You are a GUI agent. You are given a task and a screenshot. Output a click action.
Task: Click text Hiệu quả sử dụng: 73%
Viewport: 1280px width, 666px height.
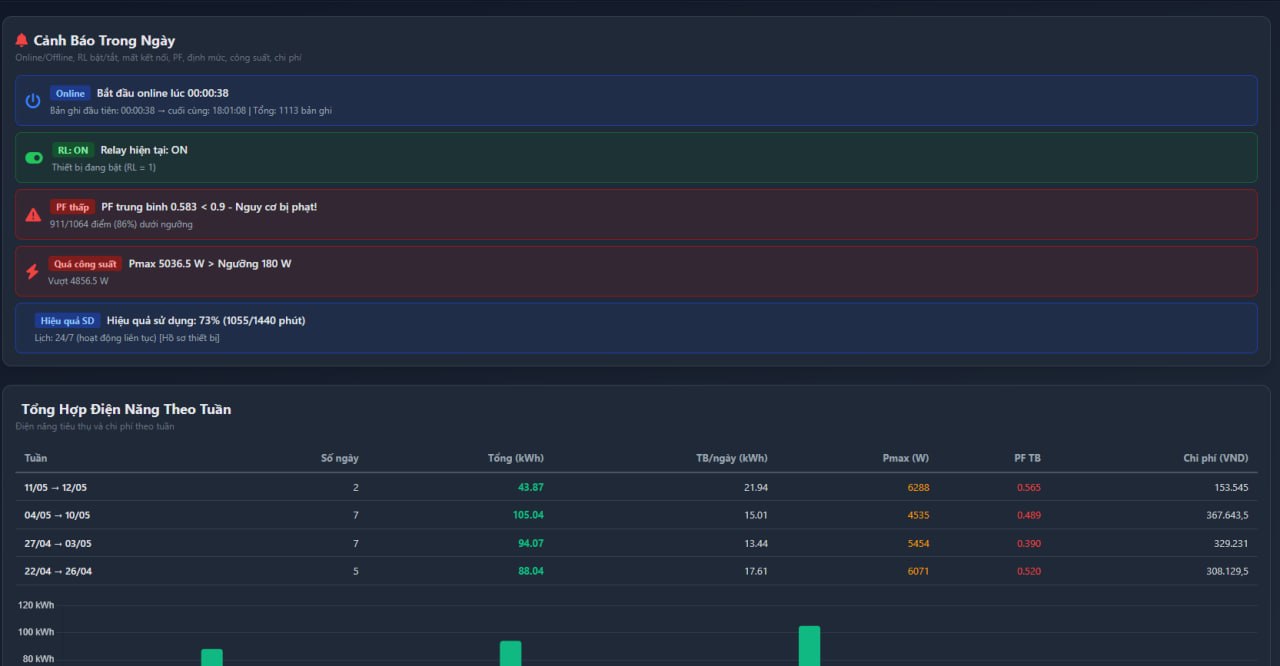[x=206, y=321]
